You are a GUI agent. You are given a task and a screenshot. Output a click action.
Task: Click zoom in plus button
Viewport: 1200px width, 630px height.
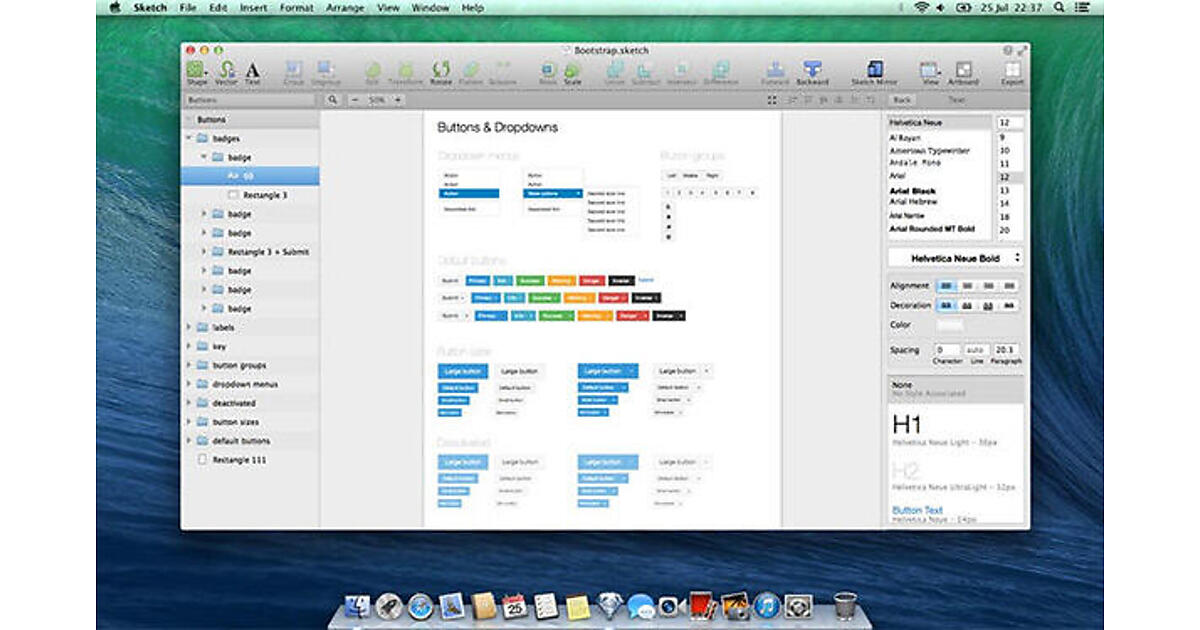tap(398, 100)
